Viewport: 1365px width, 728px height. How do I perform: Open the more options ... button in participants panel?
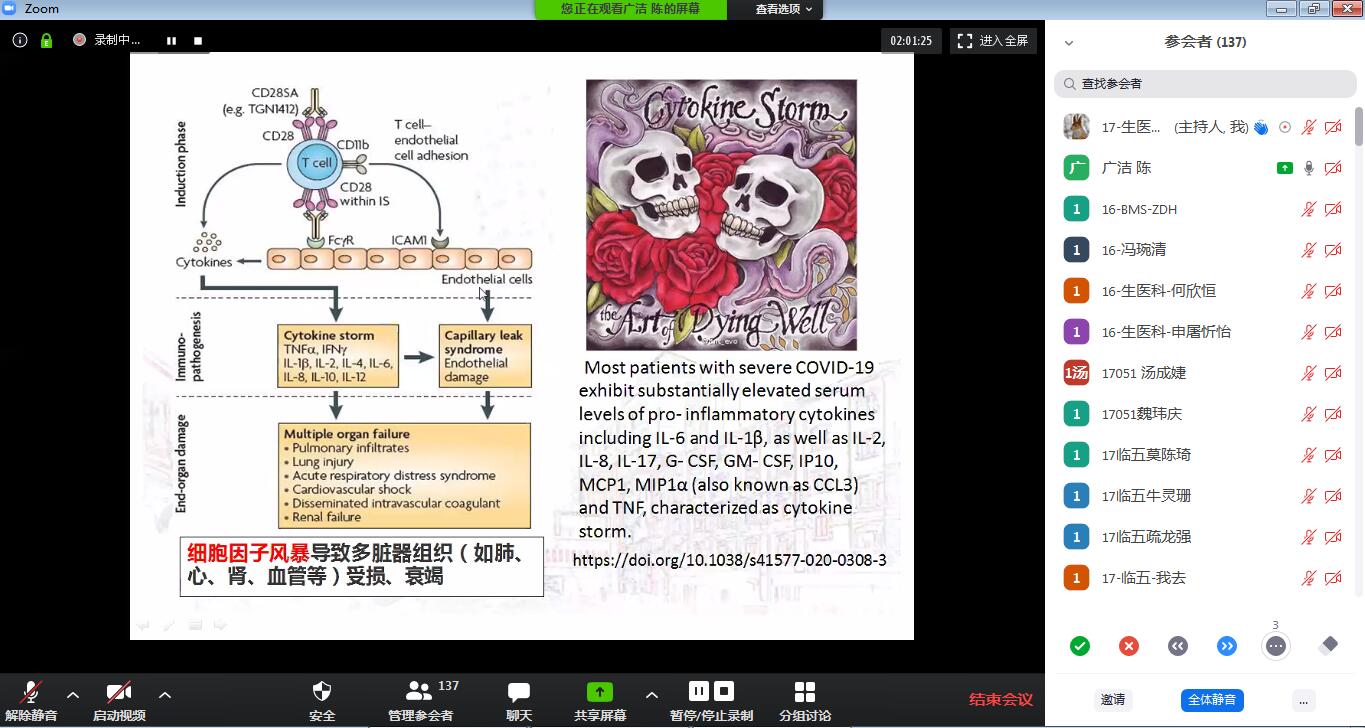pos(1303,700)
